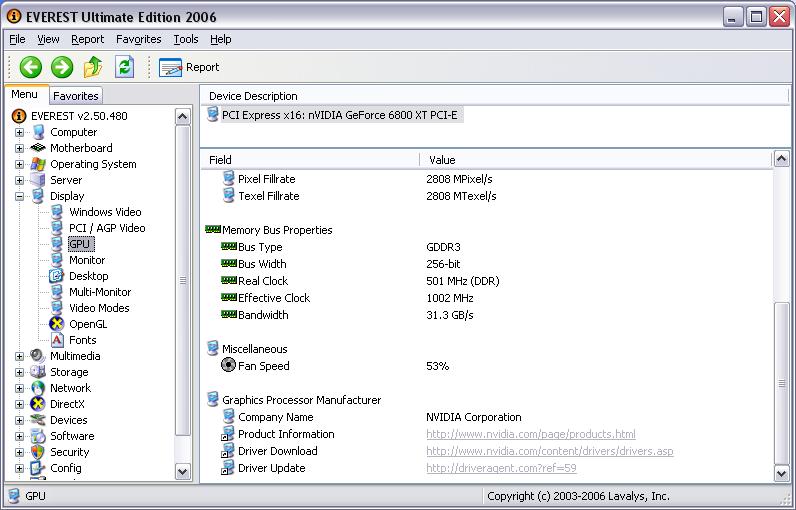Expand the Network tree node
796x510 pixels.
19,388
